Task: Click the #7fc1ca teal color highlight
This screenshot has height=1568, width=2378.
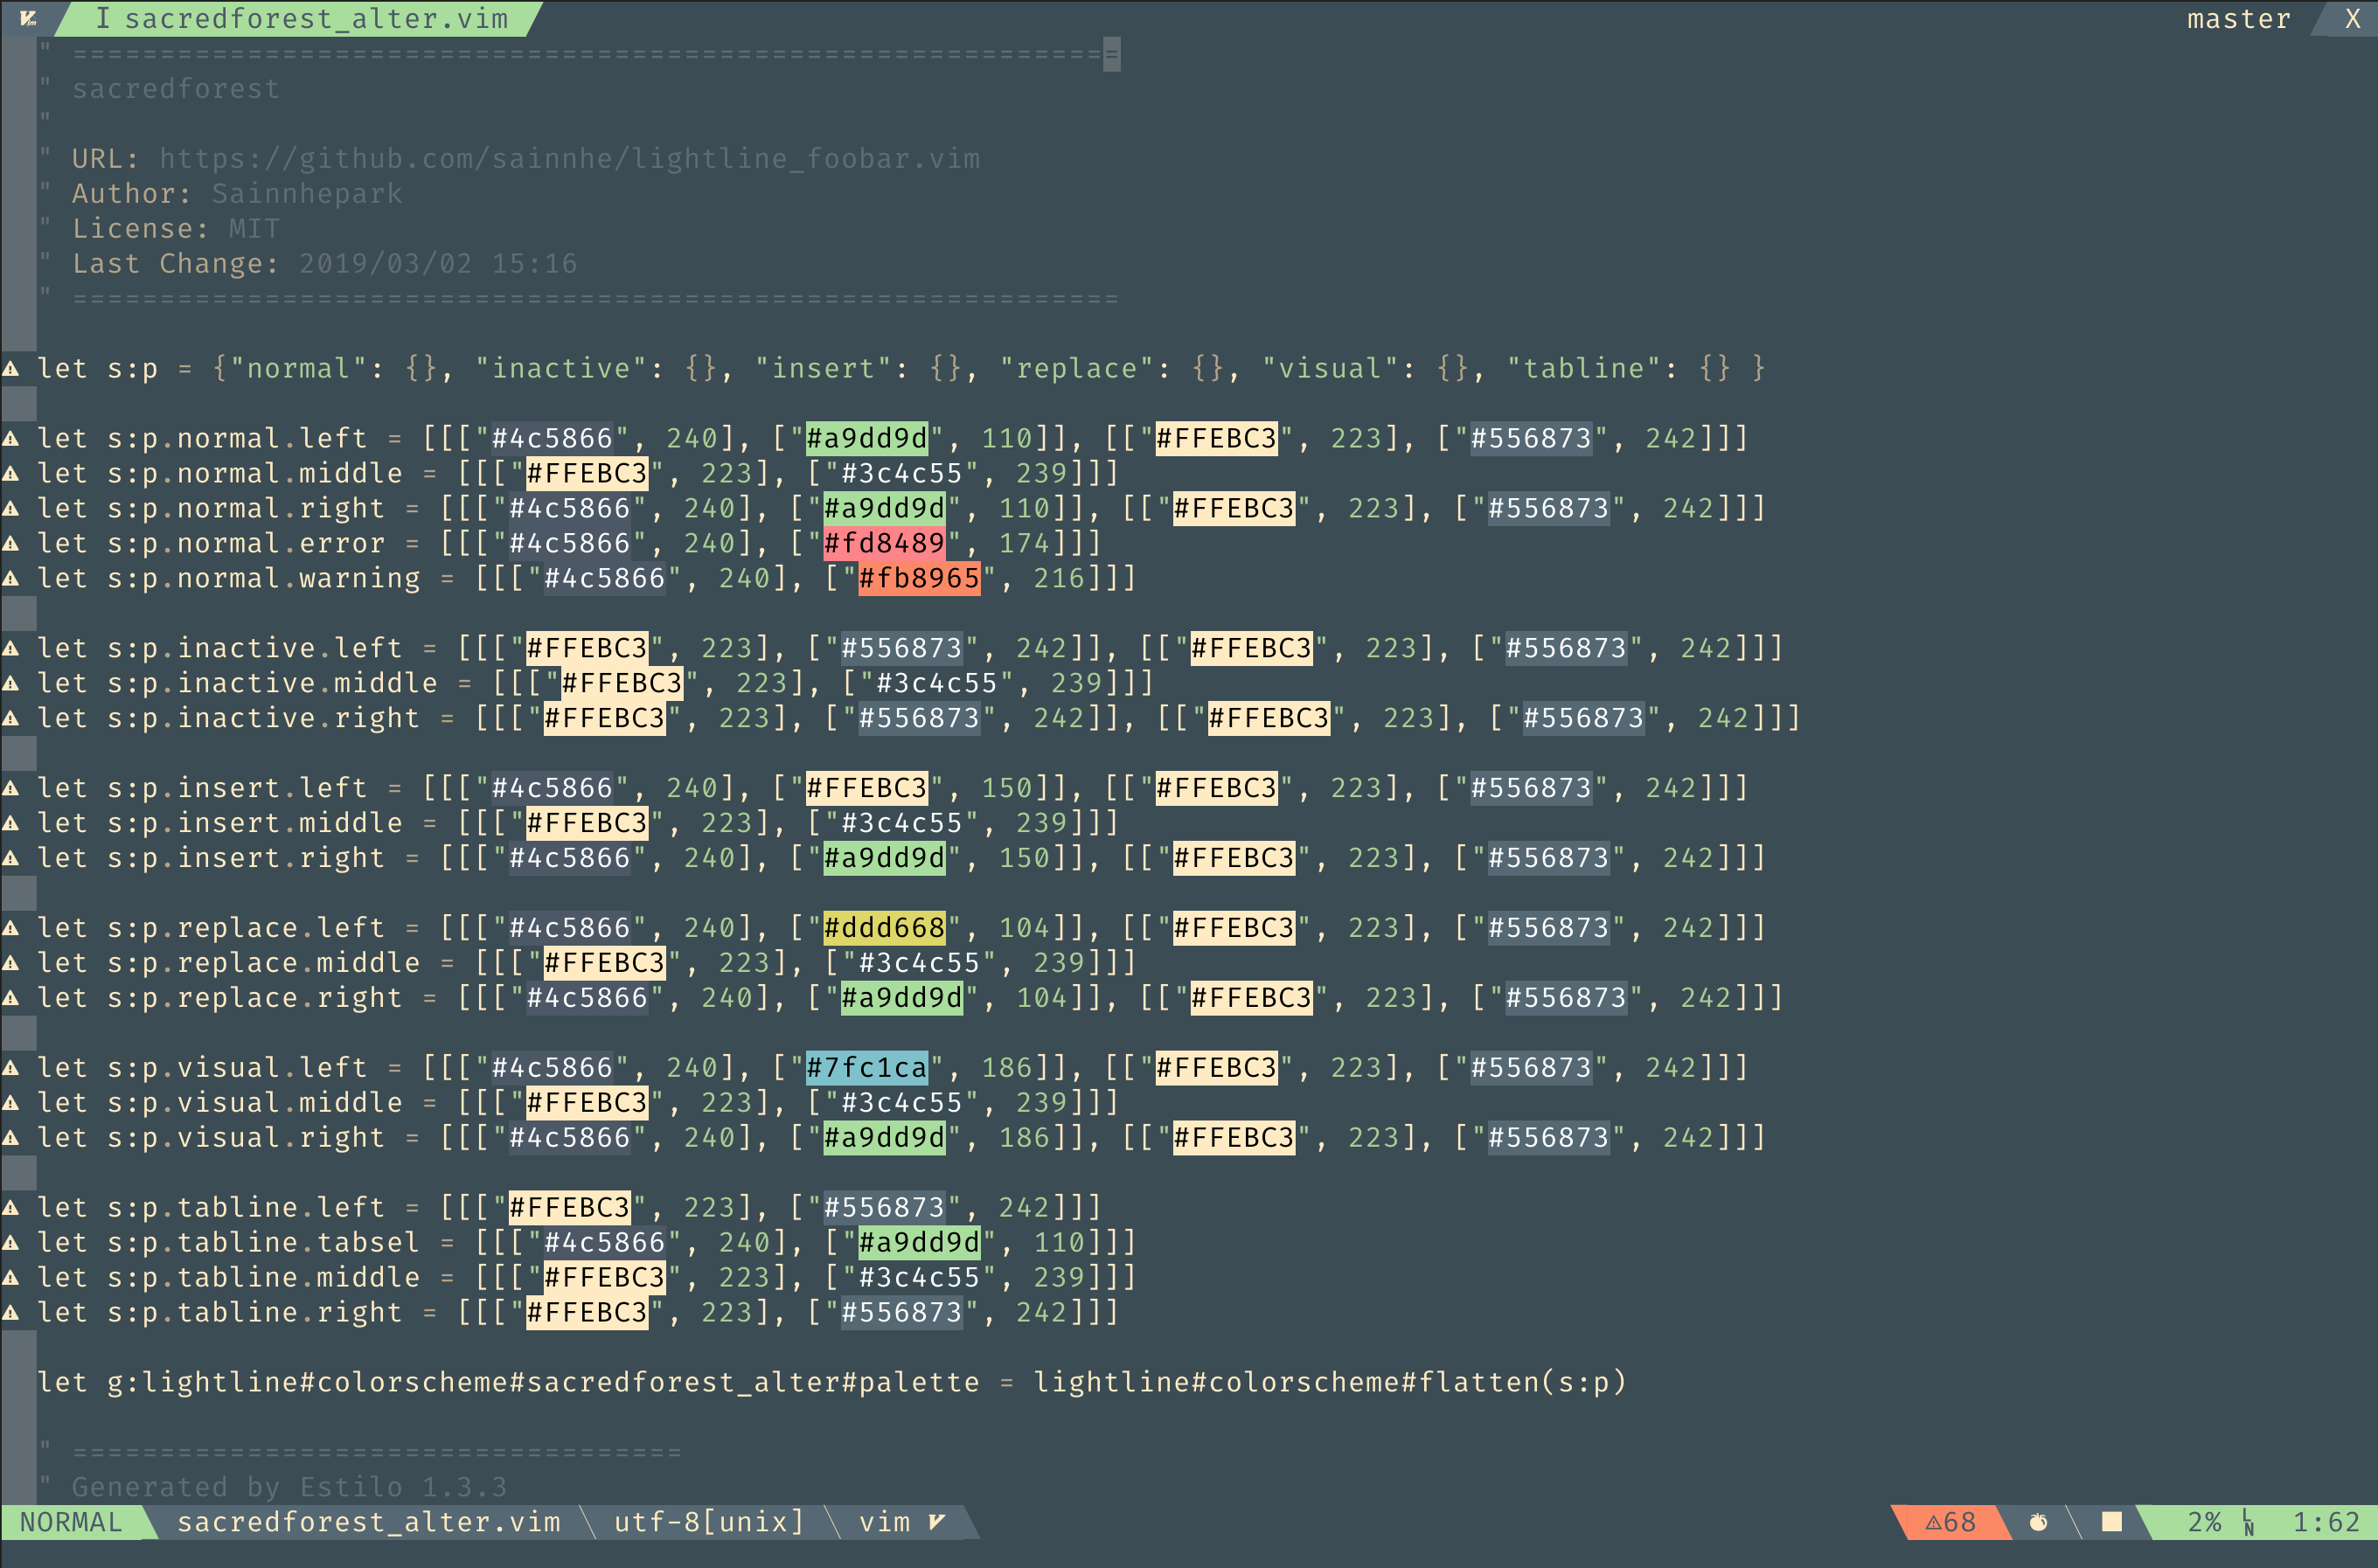Action: [866, 1067]
